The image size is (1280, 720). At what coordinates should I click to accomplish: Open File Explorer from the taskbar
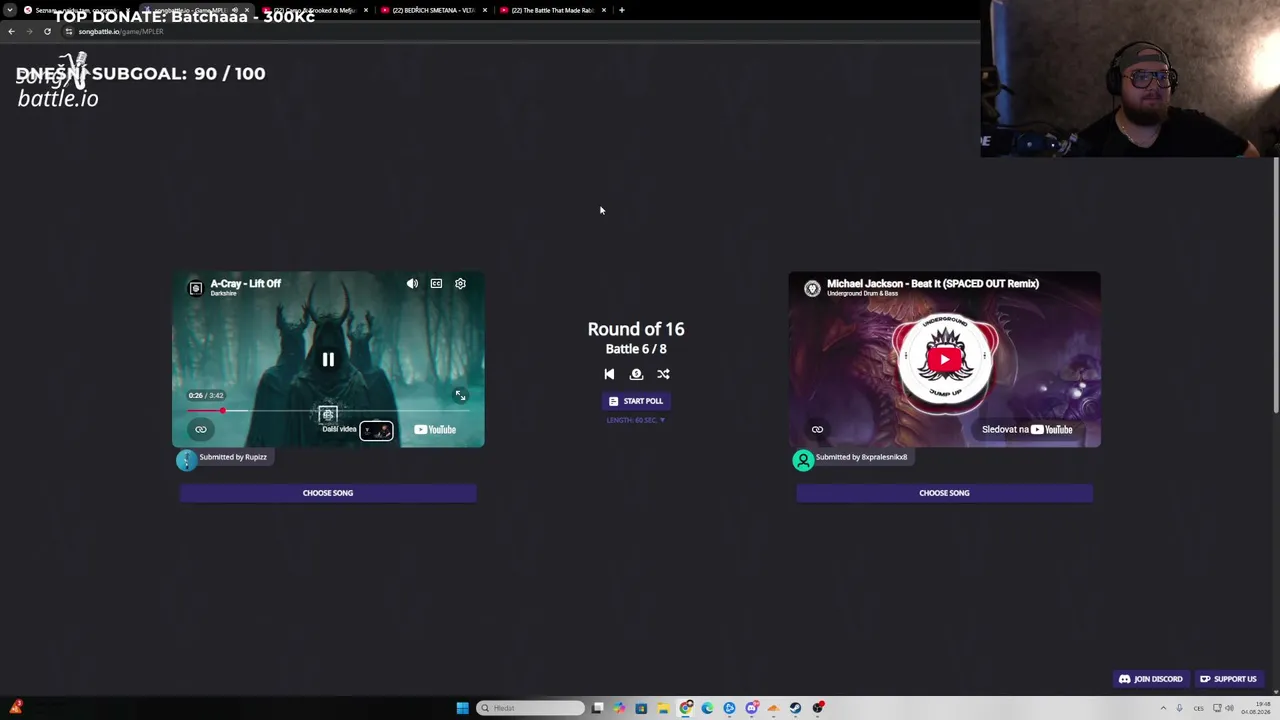pos(663,708)
